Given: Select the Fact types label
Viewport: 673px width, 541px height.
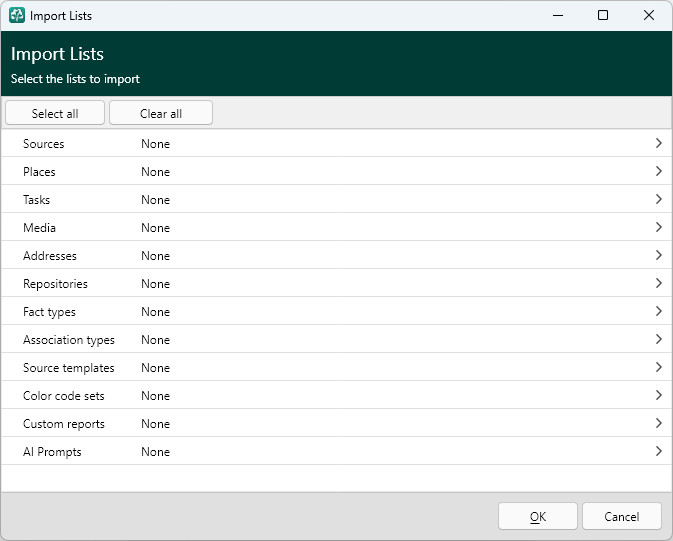Looking at the screenshot, I should tap(49, 312).
